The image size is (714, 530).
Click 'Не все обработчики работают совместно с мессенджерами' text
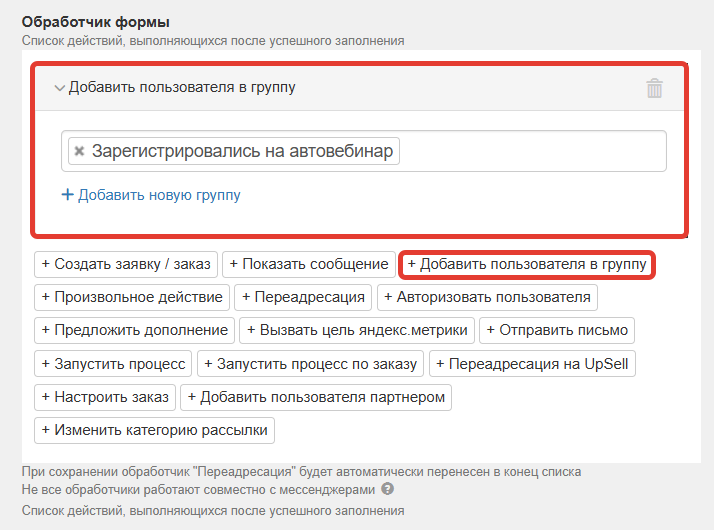(x=198, y=489)
